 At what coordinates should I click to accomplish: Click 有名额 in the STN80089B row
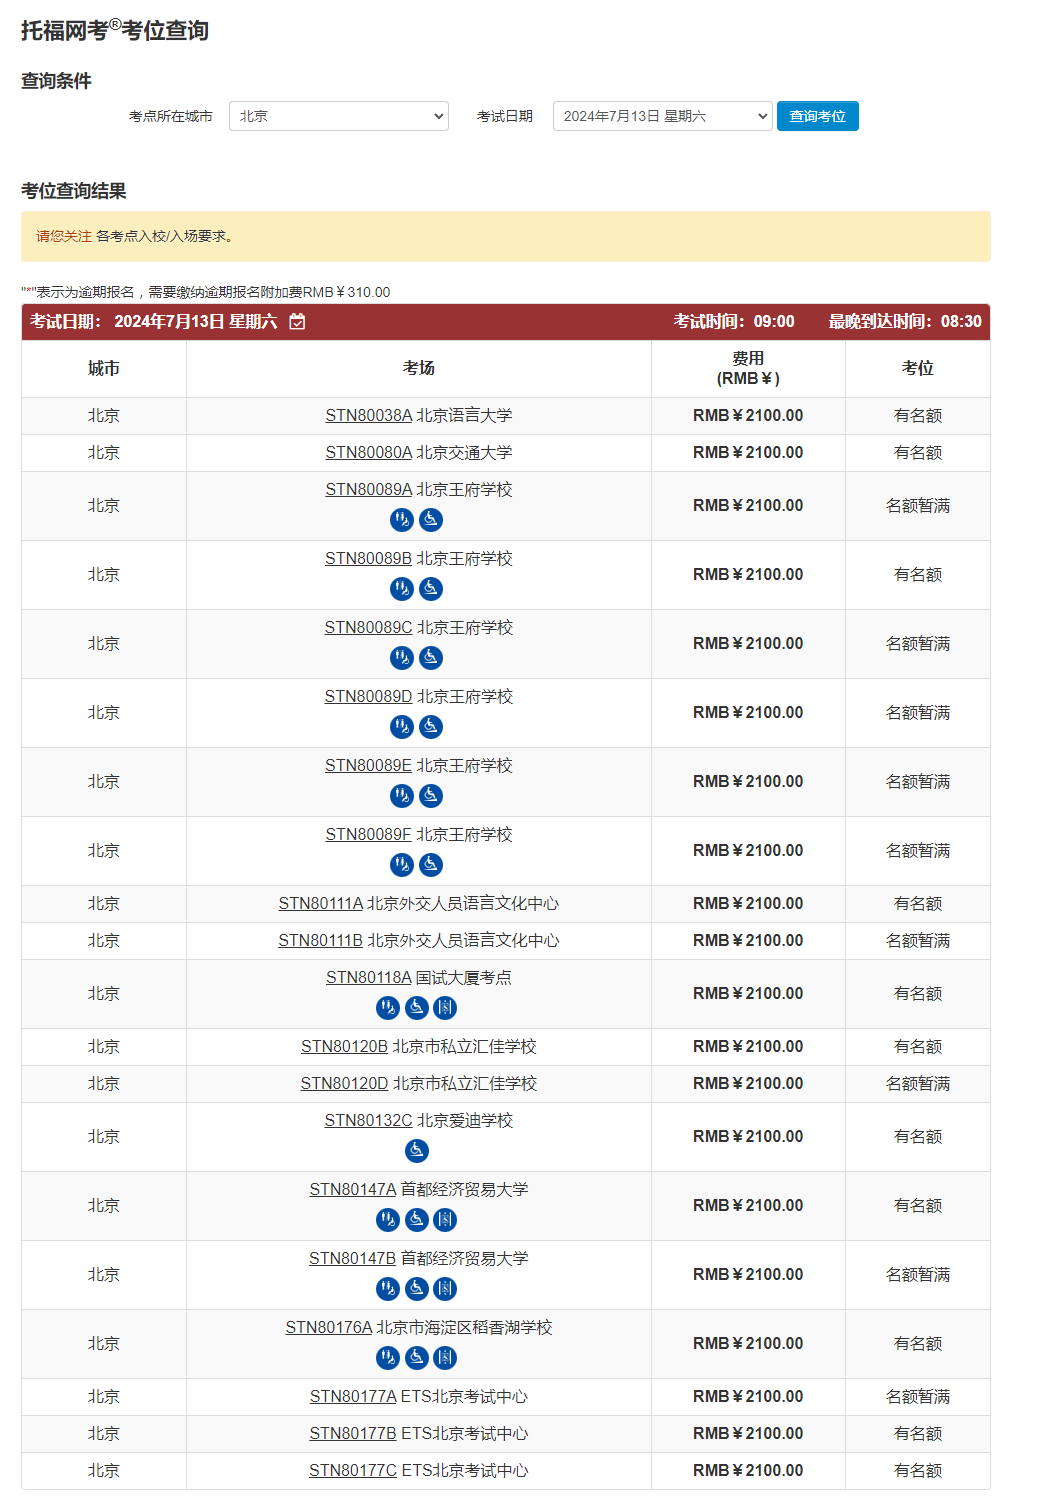[x=918, y=575]
